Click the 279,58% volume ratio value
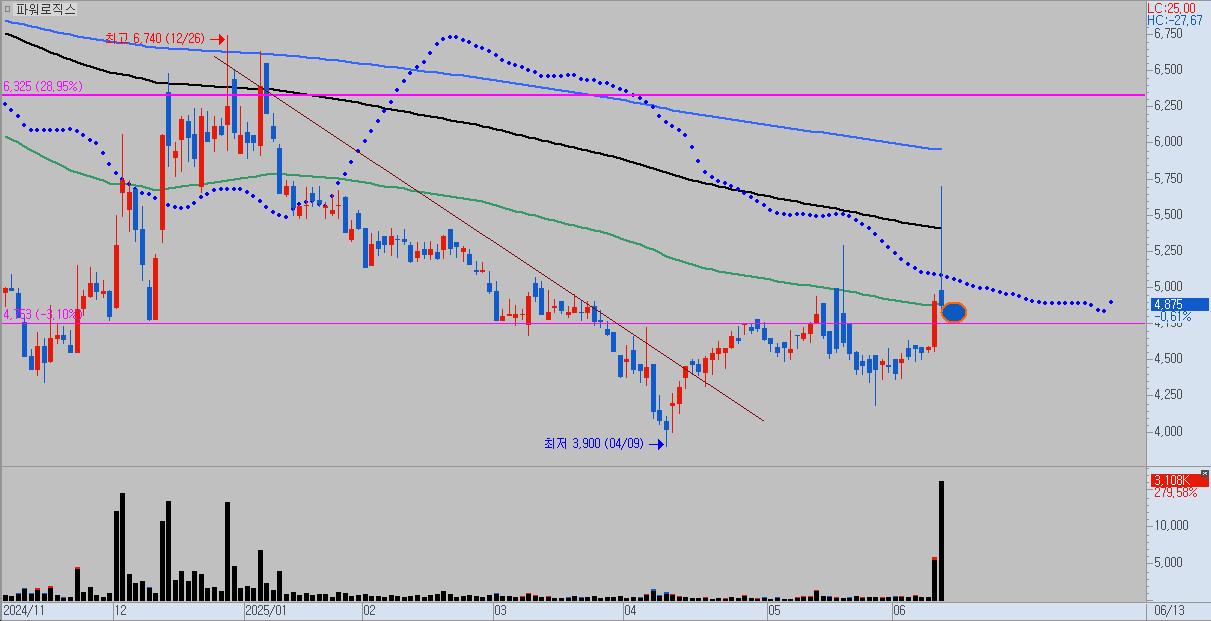 pyautogui.click(x=1175, y=493)
